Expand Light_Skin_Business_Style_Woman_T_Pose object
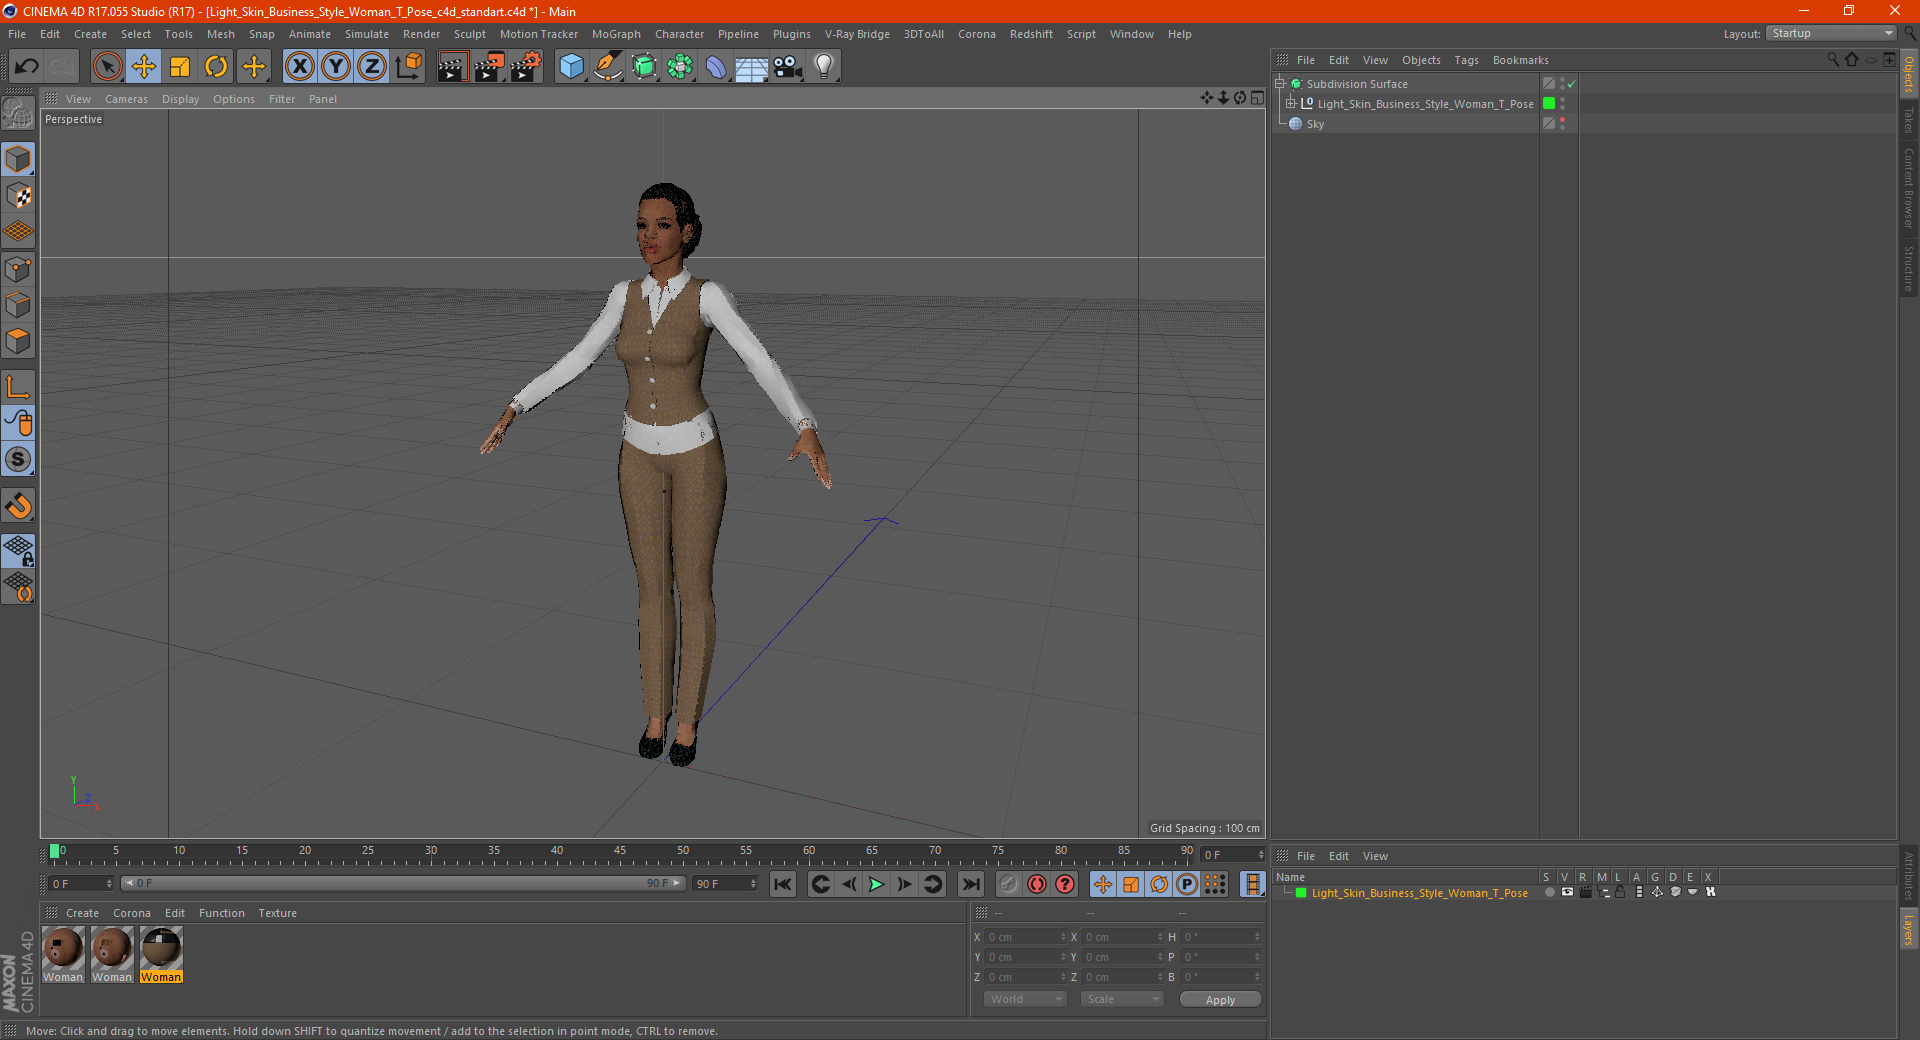This screenshot has width=1920, height=1040. coord(1291,104)
